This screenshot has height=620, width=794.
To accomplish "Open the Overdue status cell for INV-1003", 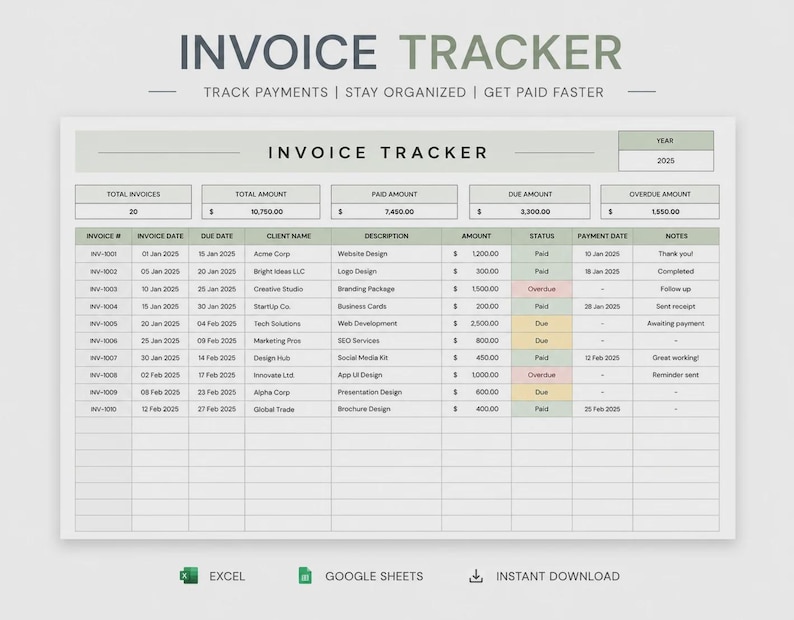I will [542, 289].
